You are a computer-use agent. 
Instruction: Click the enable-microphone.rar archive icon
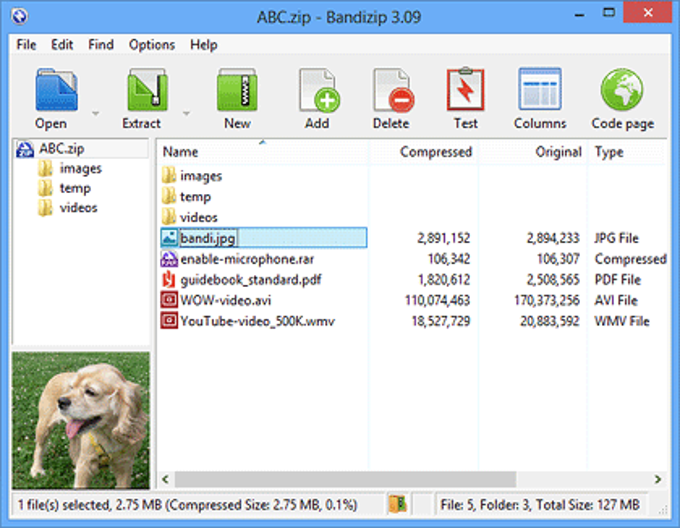point(169,259)
